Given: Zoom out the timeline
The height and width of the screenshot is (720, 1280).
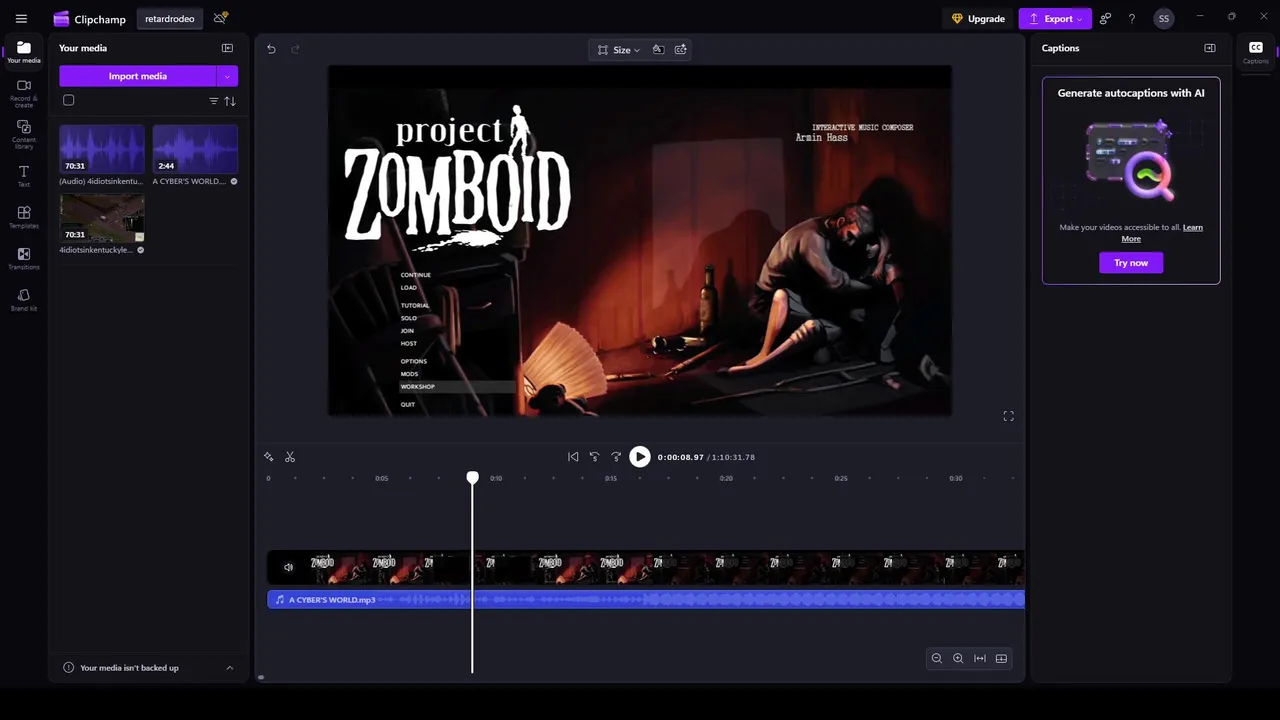Looking at the screenshot, I should pos(937,658).
